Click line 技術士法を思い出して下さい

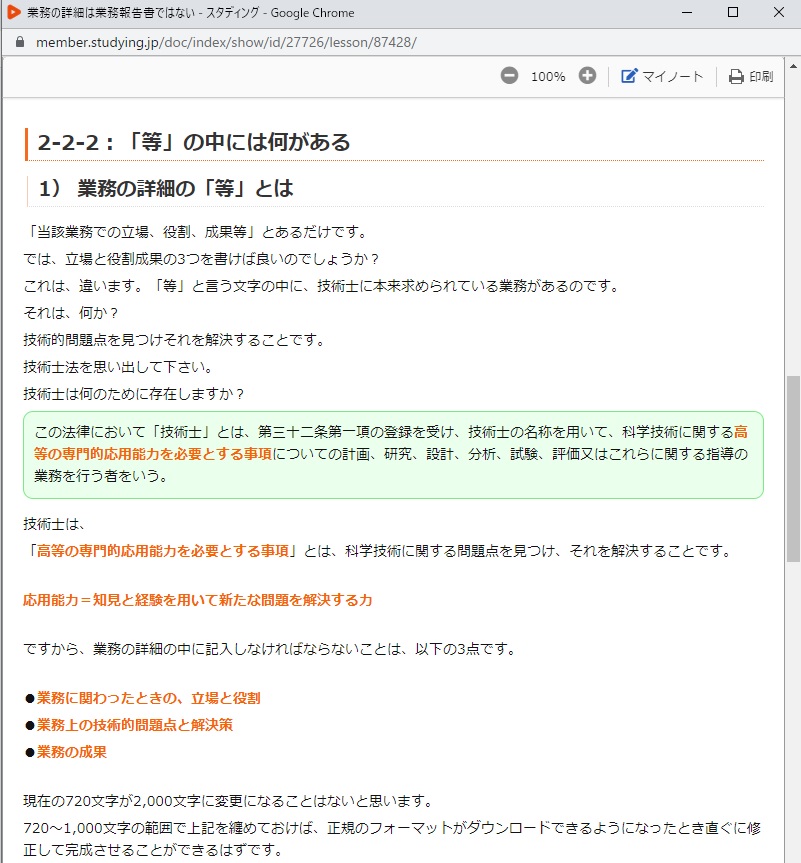[118, 367]
